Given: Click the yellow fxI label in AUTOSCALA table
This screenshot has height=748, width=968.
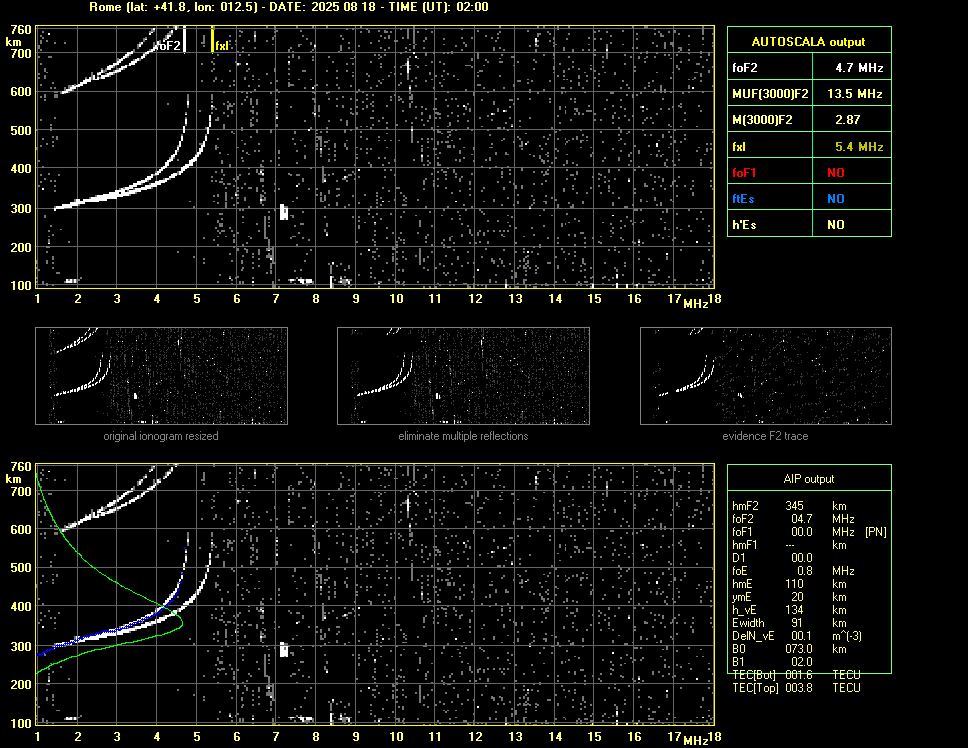Looking at the screenshot, I should coord(738,147).
